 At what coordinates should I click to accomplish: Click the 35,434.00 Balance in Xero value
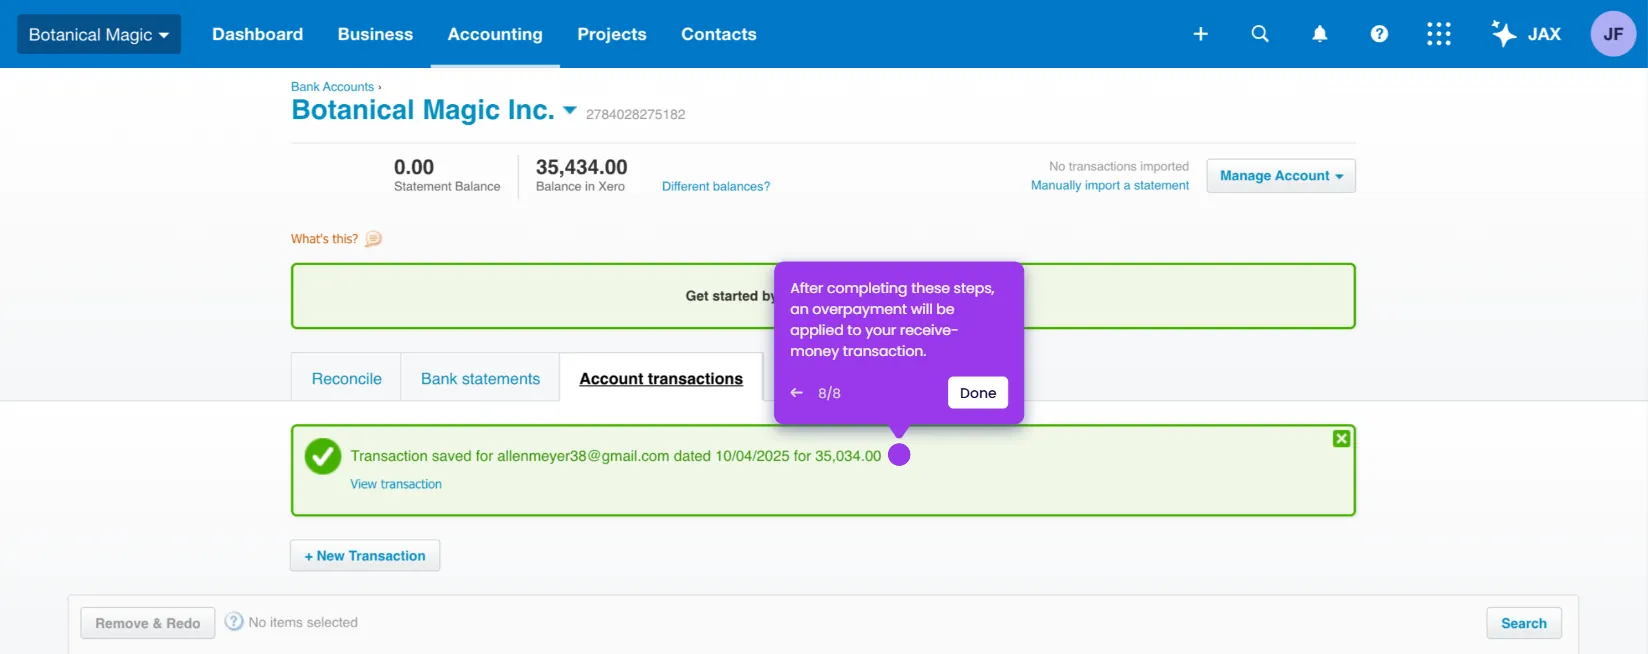[581, 167]
